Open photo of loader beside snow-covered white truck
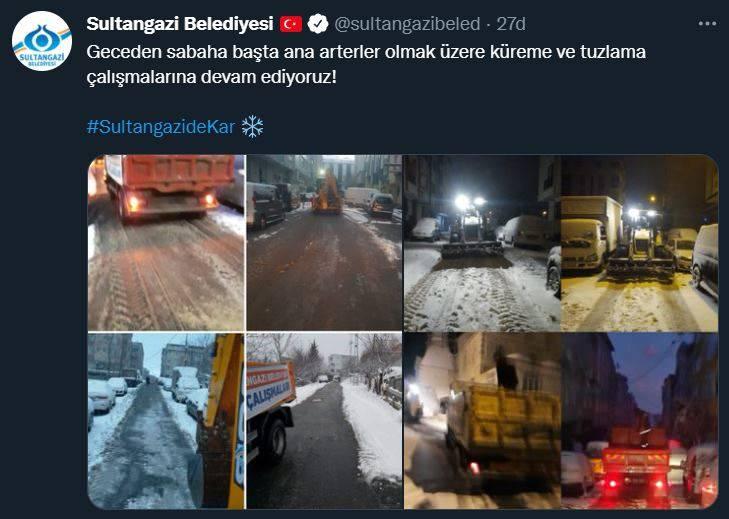Viewport: 729px width, 519px height. click(x=640, y=243)
